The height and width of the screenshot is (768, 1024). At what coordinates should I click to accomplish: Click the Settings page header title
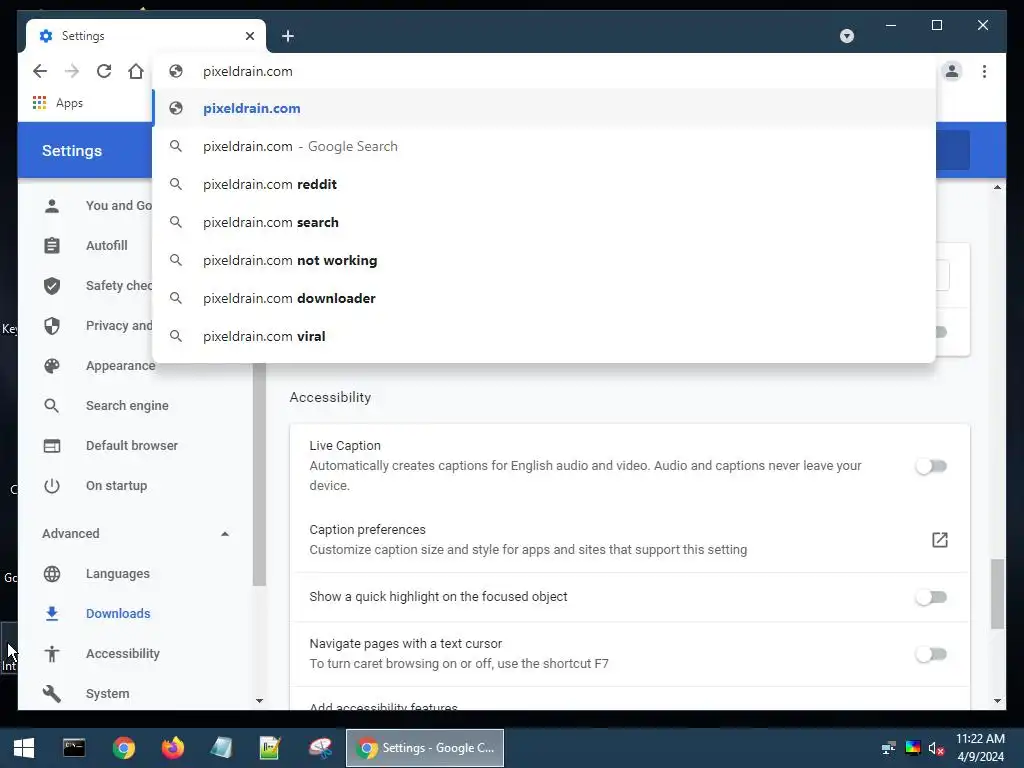72,151
